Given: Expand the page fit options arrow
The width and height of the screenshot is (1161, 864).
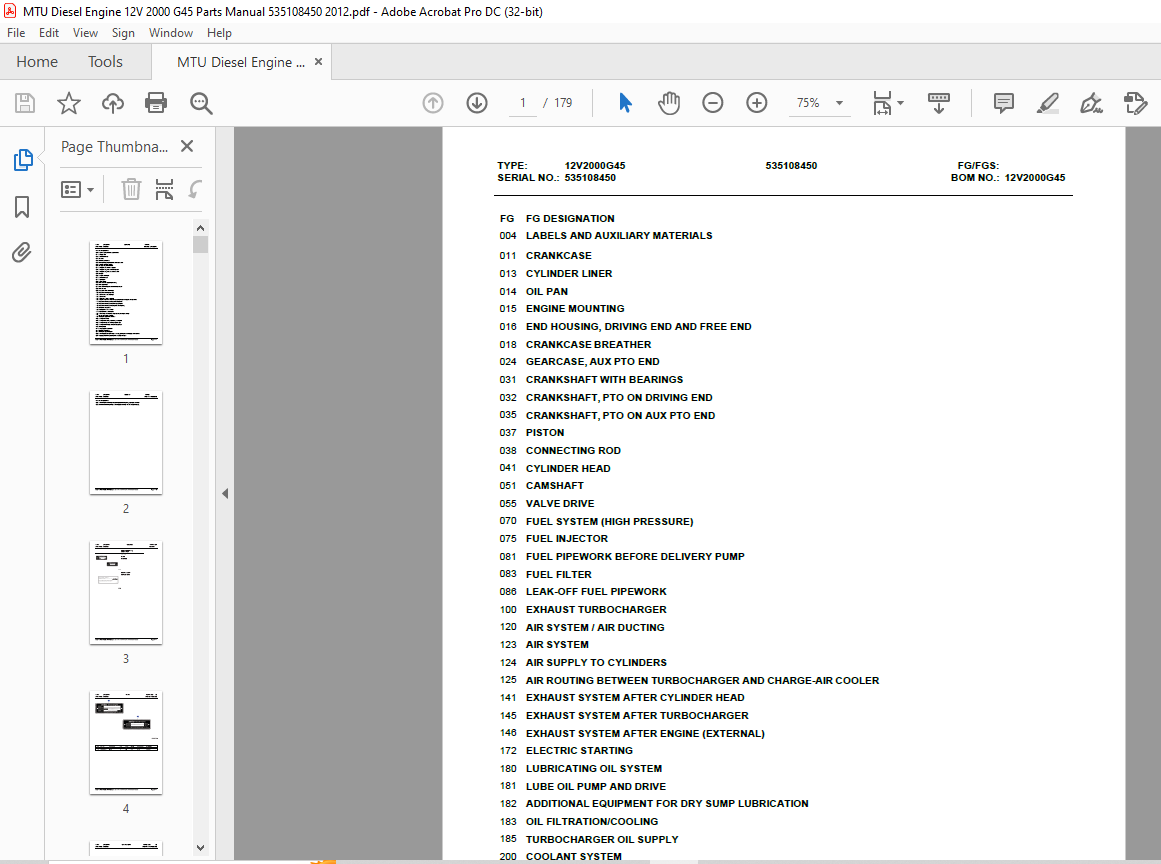Looking at the screenshot, I should tap(900, 103).
